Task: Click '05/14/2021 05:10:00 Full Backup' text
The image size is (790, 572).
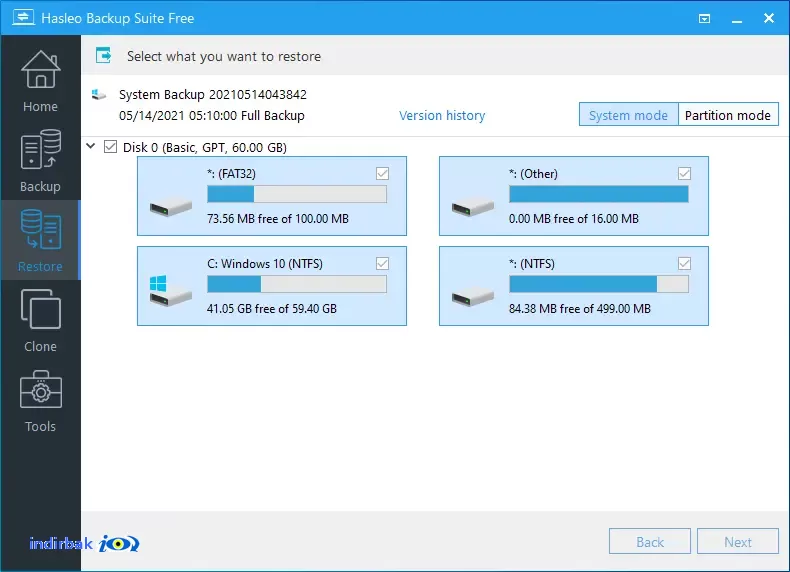Action: tap(212, 115)
